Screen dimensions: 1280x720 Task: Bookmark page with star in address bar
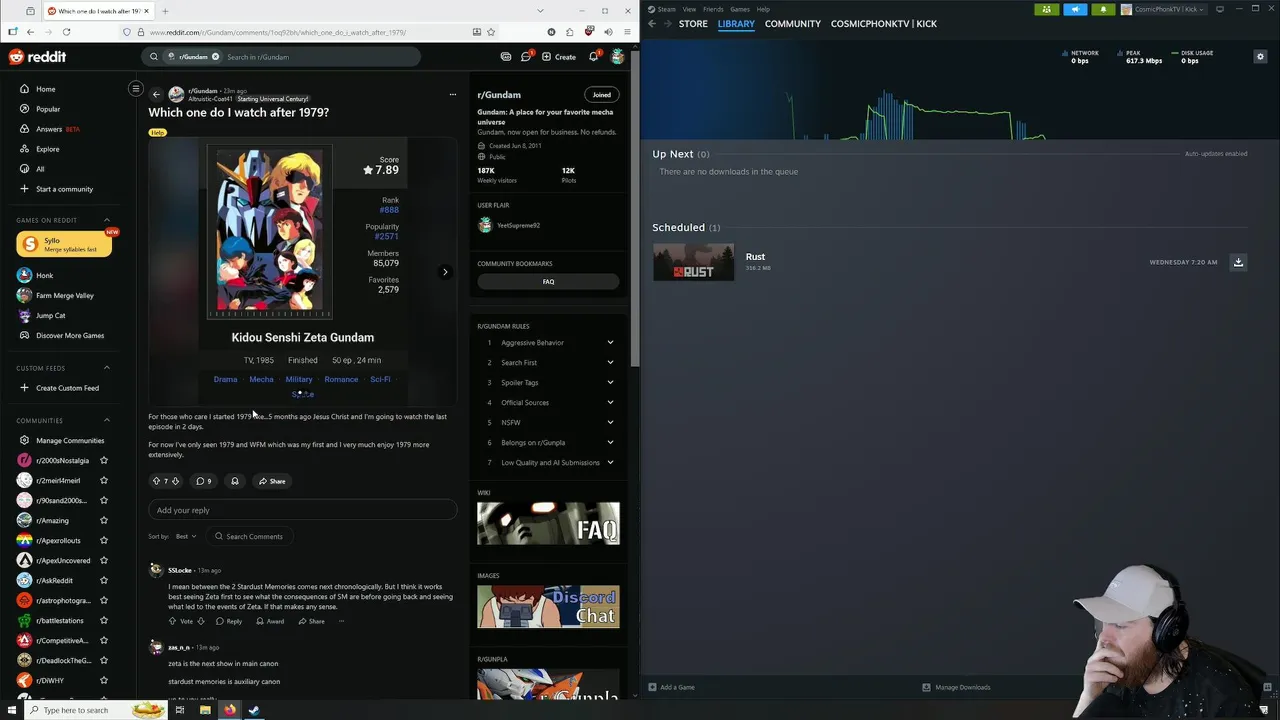pos(490,32)
